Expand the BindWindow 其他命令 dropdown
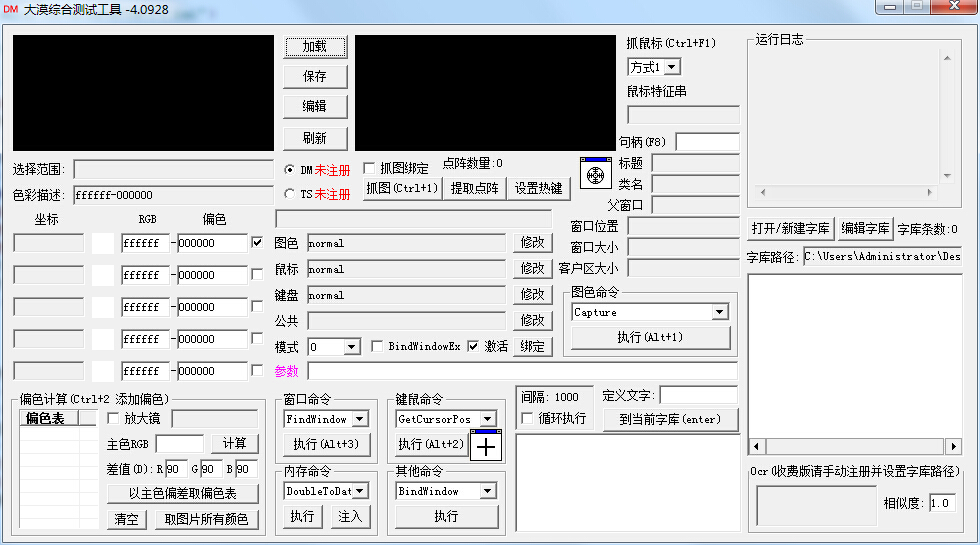This screenshot has width=980, height=545. pos(488,491)
